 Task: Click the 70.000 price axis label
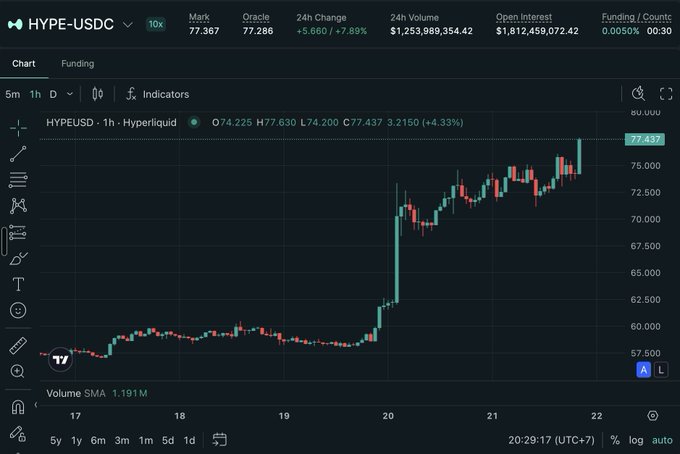645,219
